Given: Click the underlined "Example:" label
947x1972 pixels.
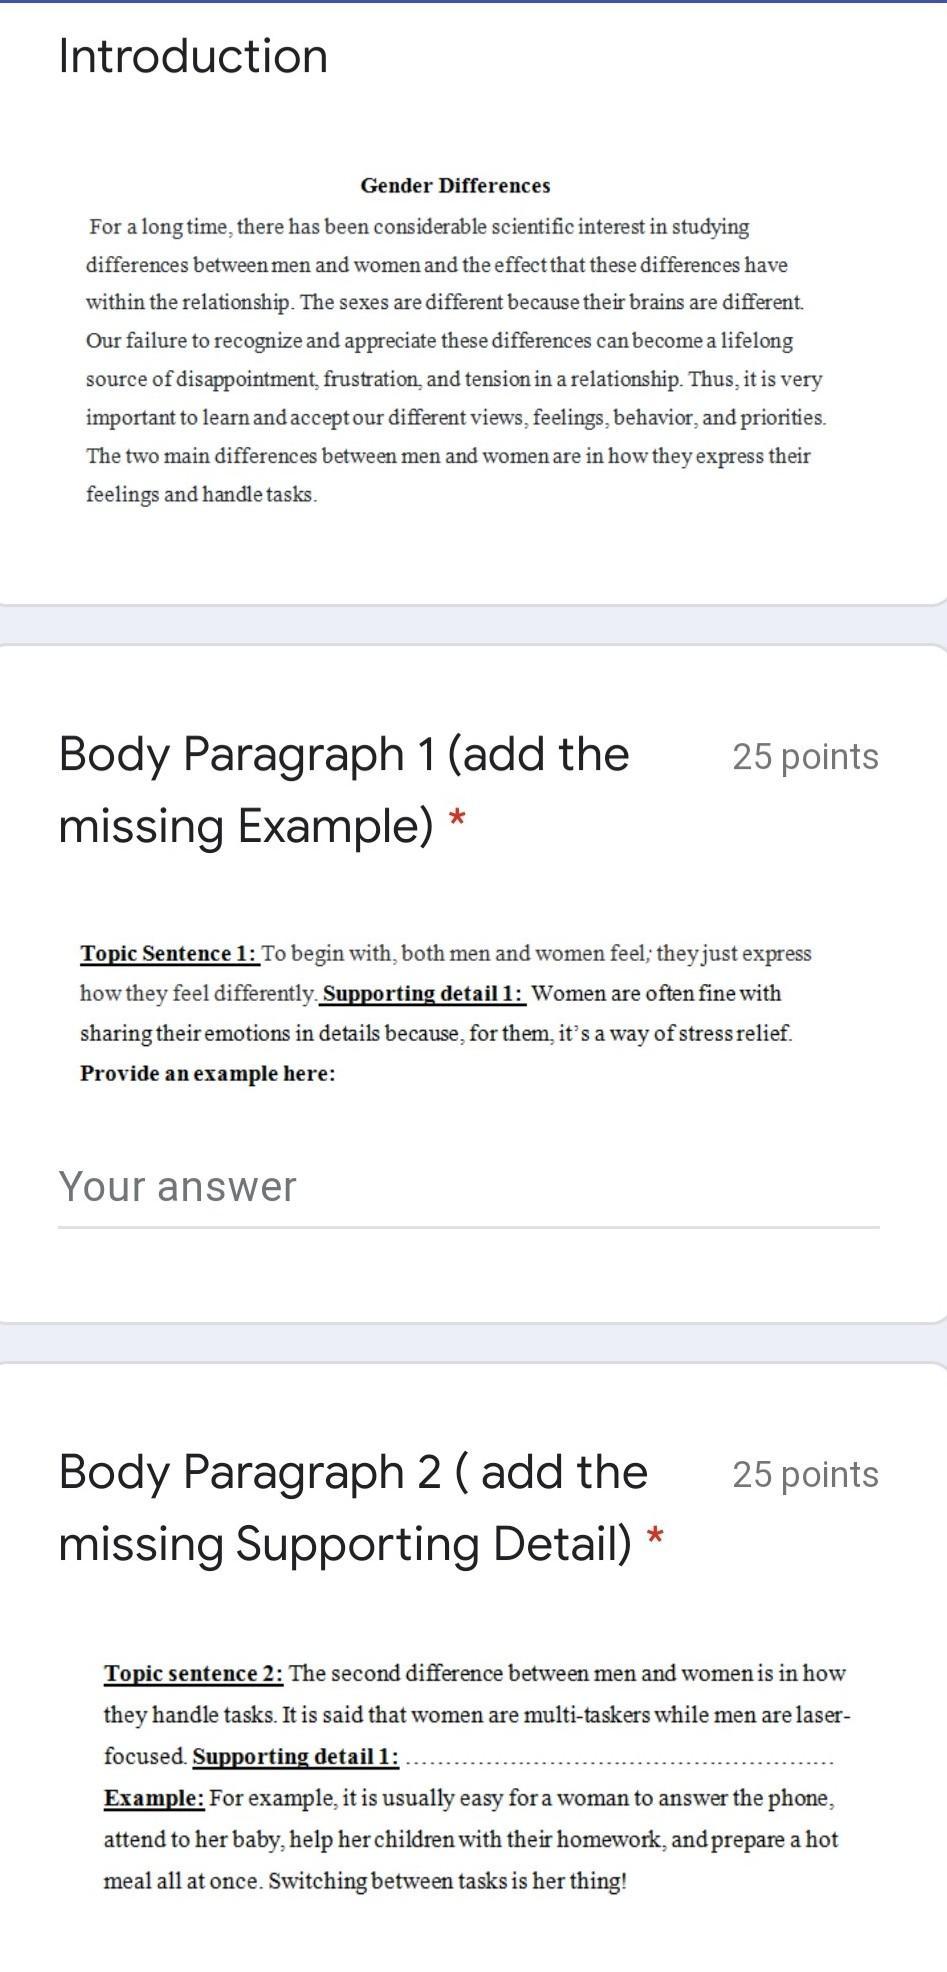Looking at the screenshot, I should point(154,1798).
